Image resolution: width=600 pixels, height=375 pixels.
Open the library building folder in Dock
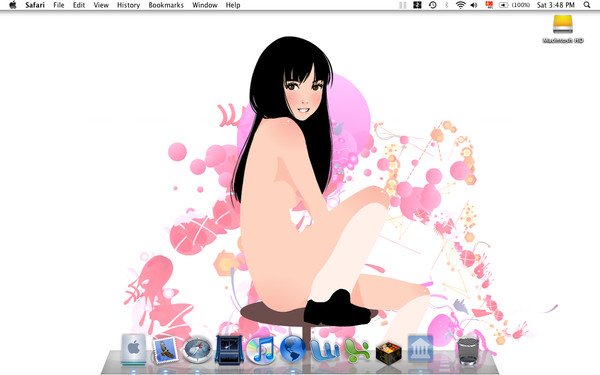420,349
